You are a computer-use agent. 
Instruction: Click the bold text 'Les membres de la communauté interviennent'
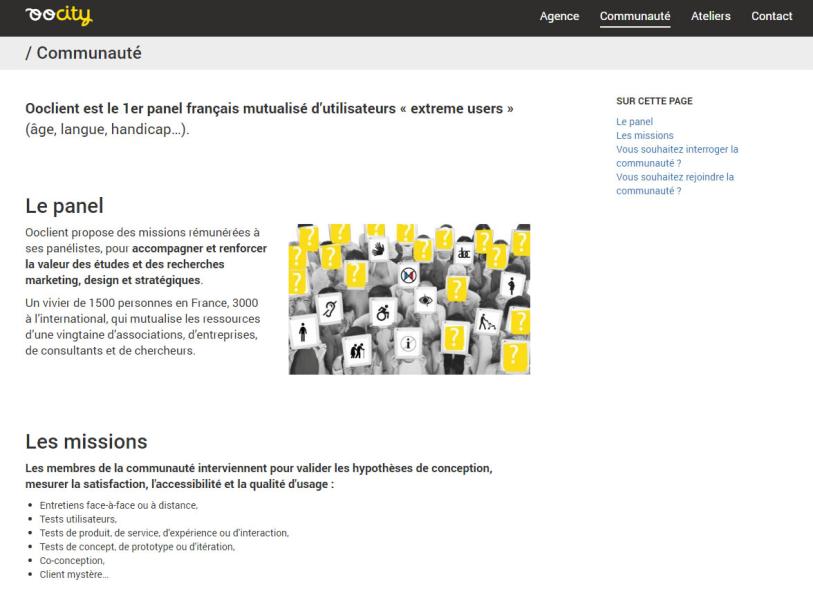pyautogui.click(x=259, y=476)
